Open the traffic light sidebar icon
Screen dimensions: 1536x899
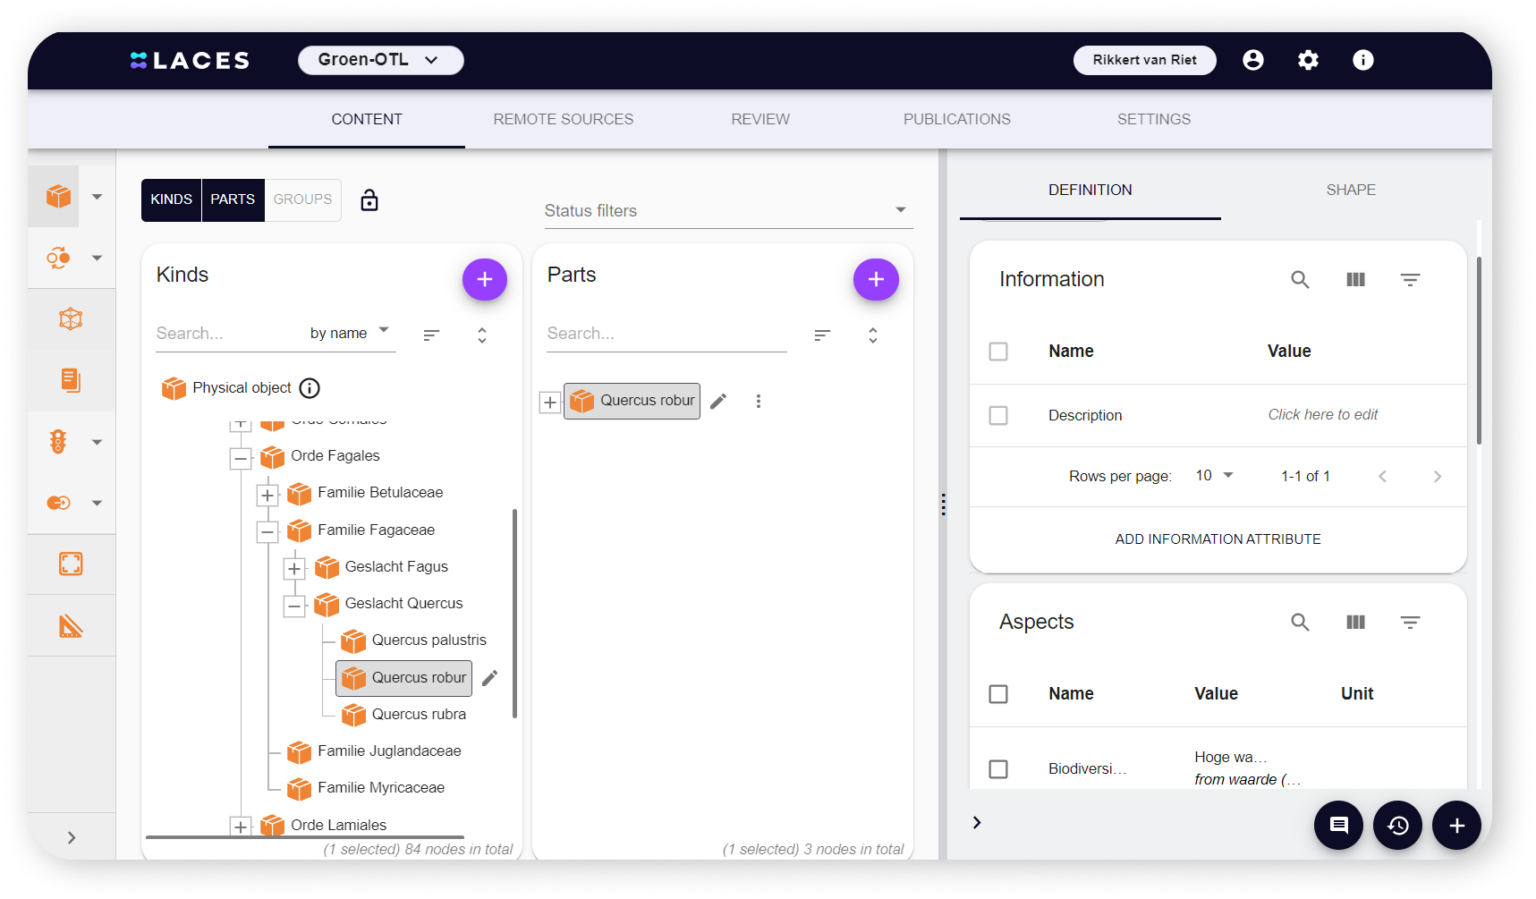58,442
